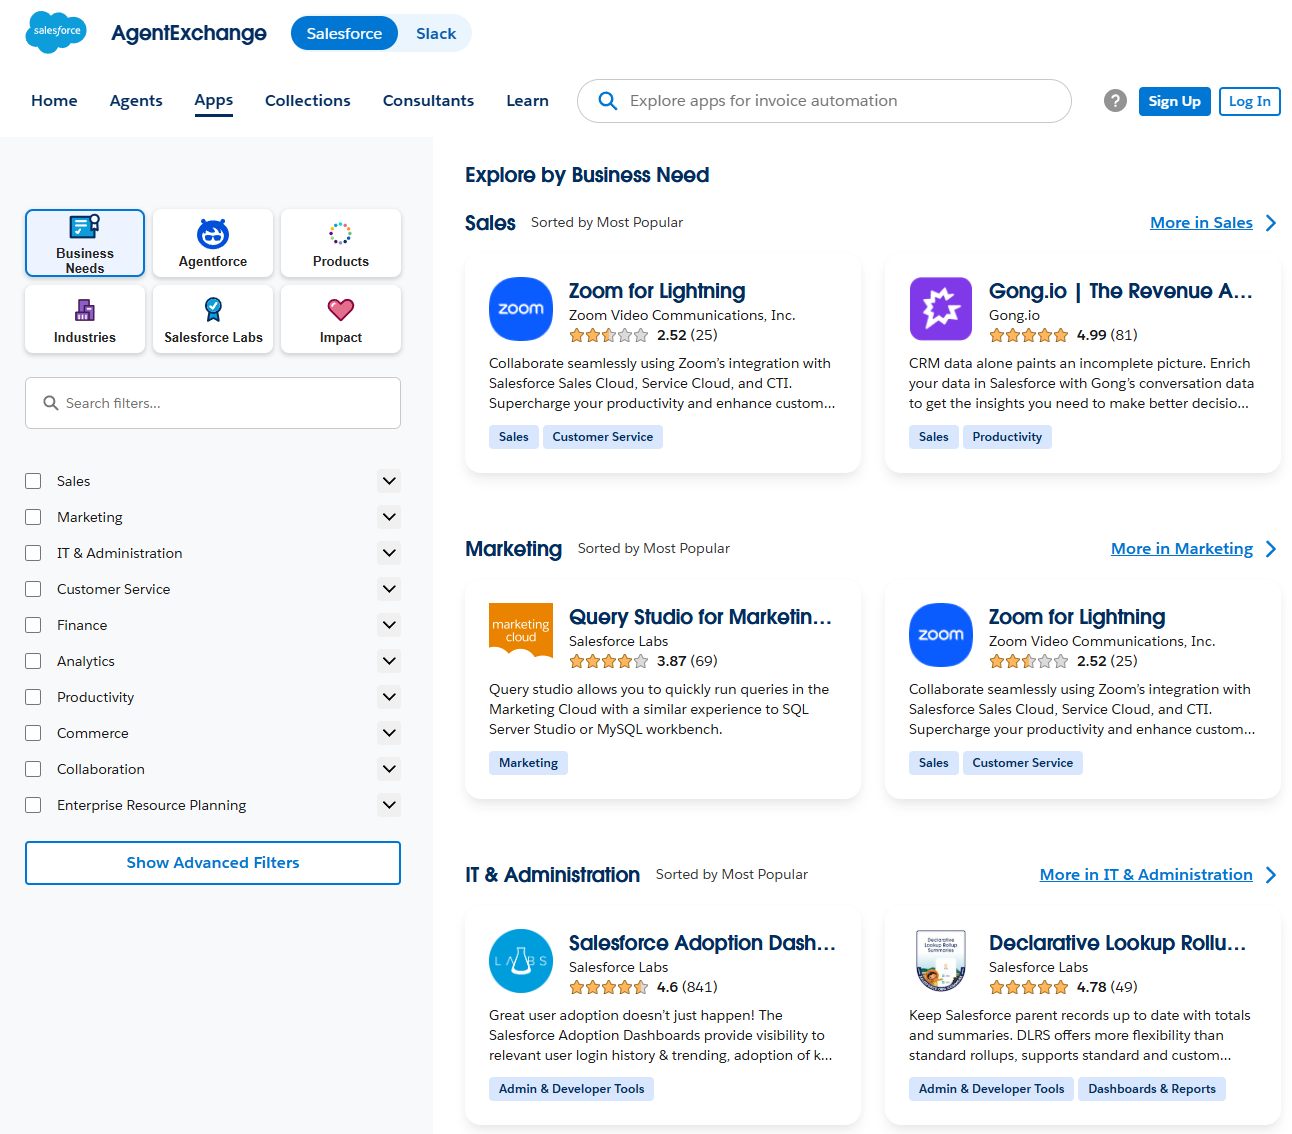Screen dimensions: 1292x1134
Task: Switch to the Slack marketplace toggle
Action: pos(436,33)
